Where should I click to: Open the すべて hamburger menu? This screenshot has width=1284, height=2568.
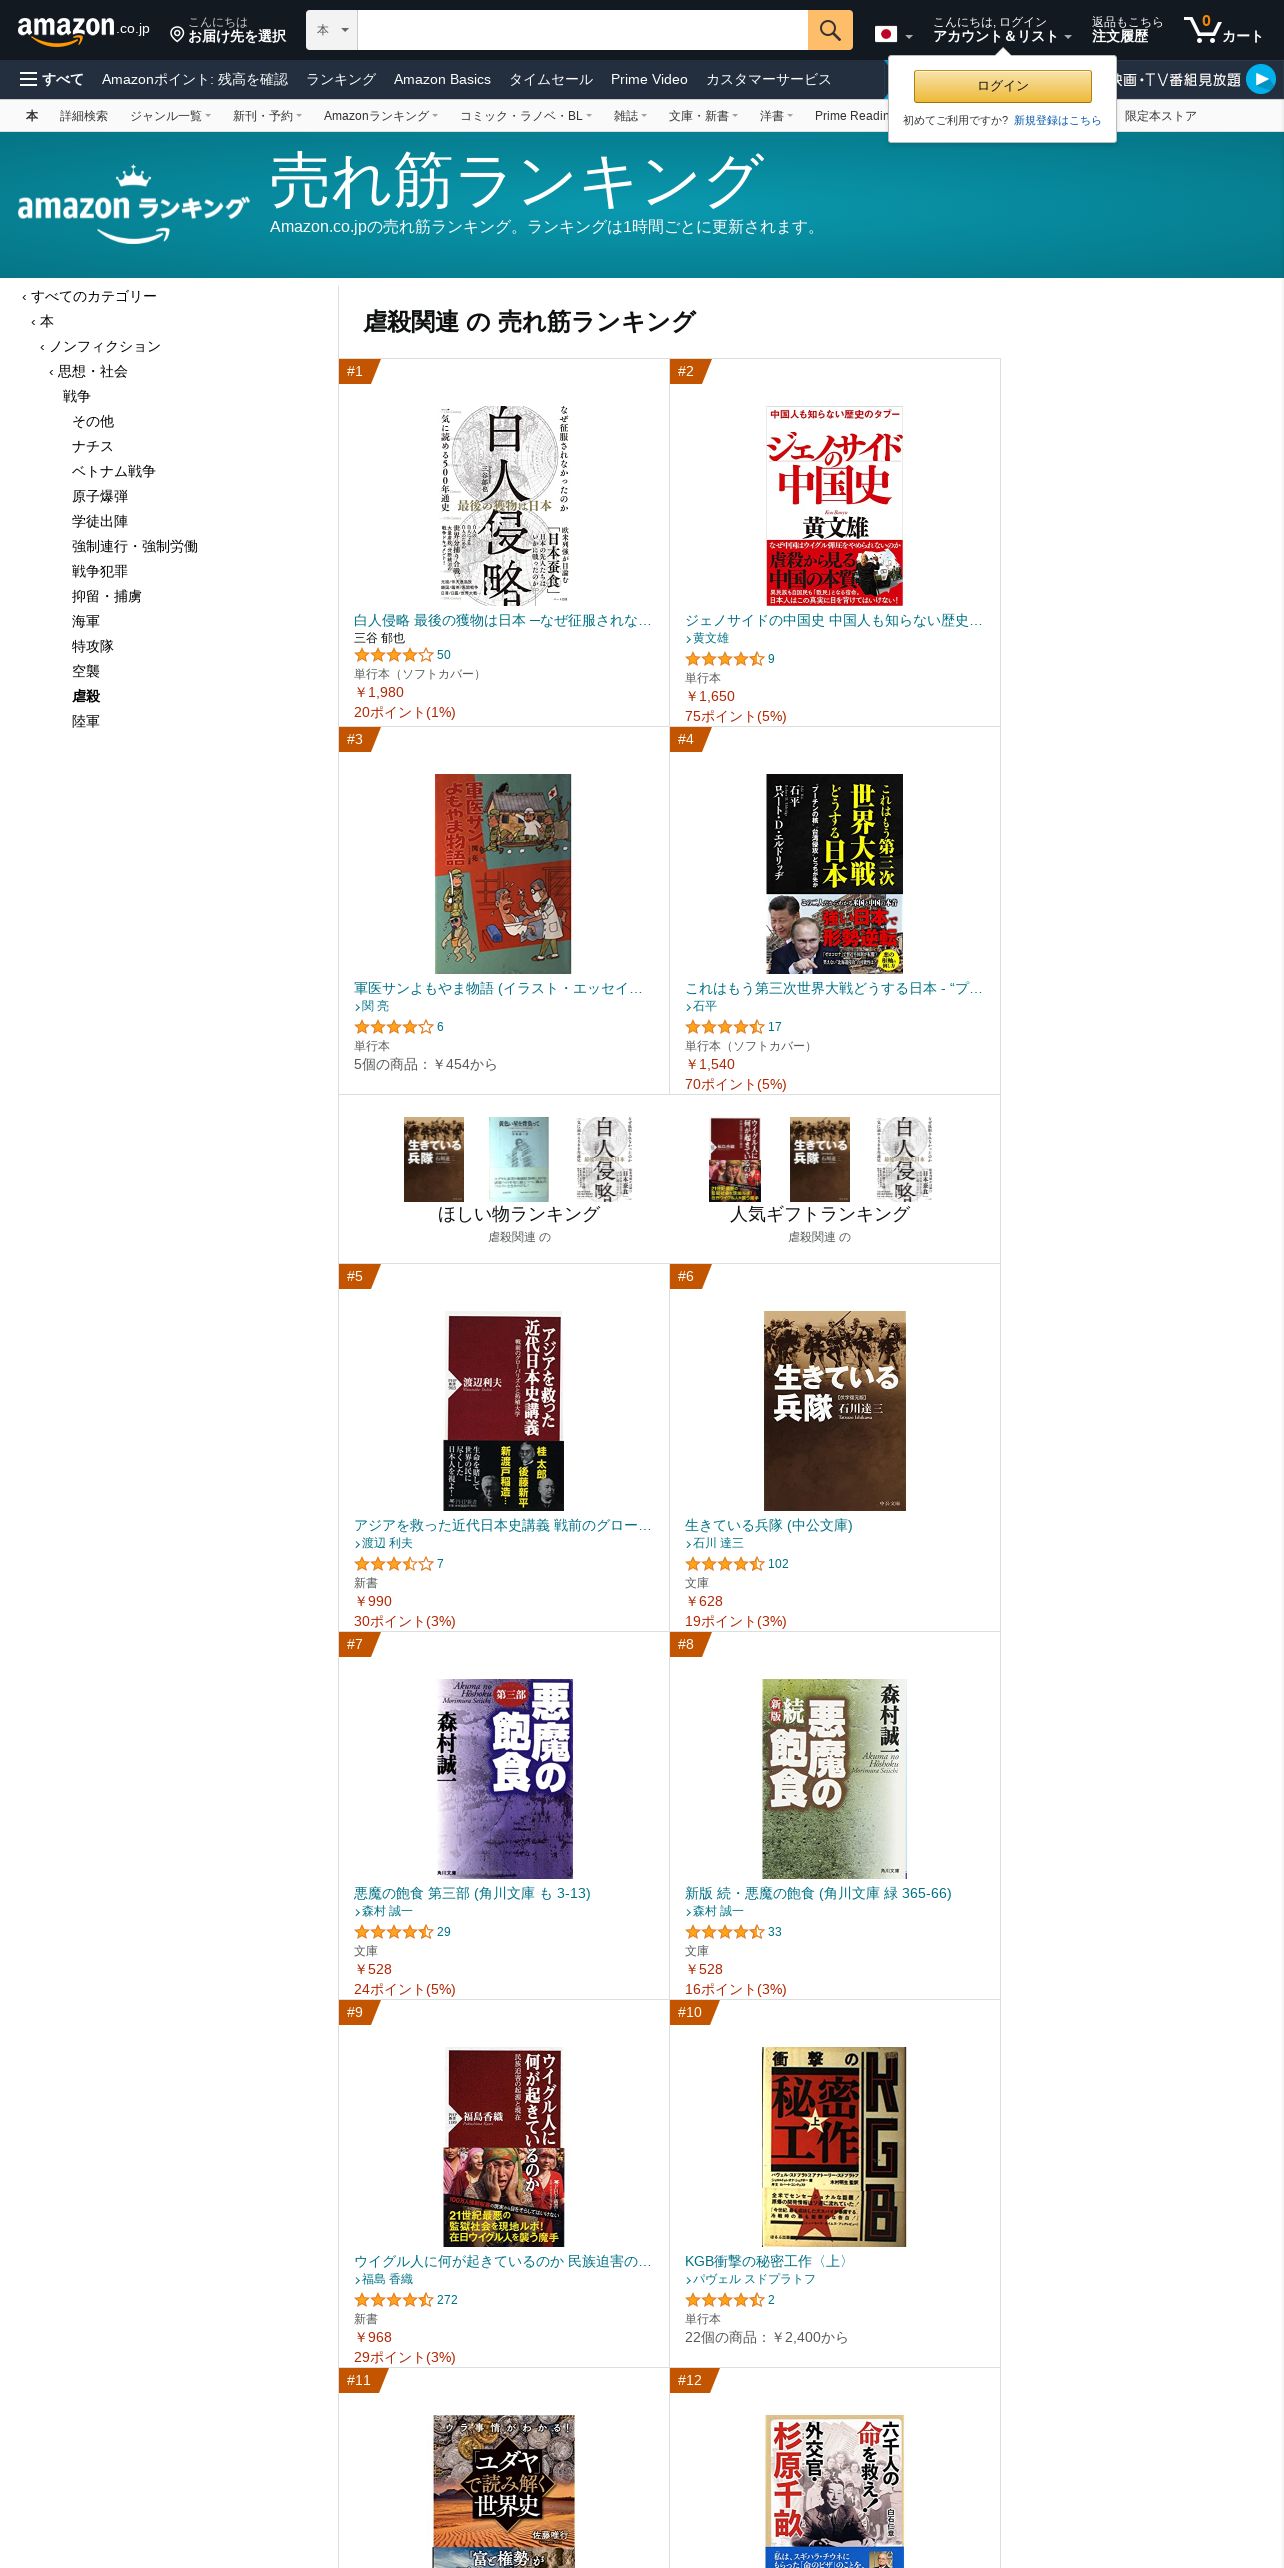51,79
